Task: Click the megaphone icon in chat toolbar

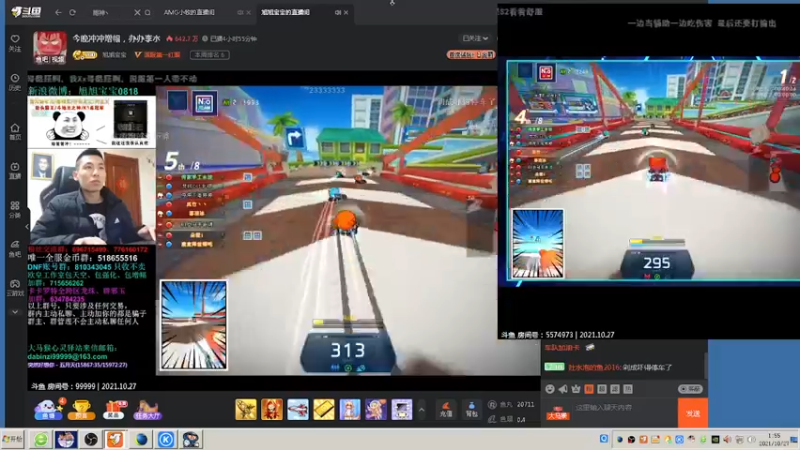Action: (x=563, y=389)
